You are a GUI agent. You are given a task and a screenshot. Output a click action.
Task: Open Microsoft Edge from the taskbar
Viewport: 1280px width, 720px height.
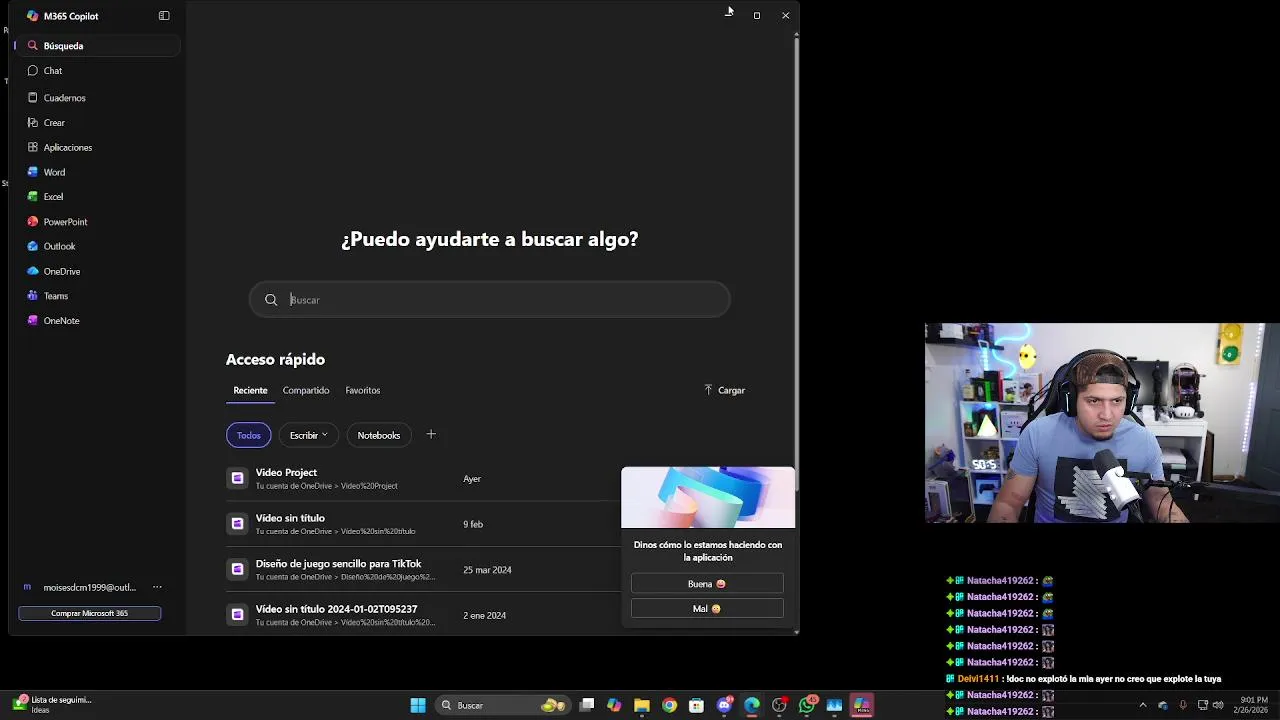click(752, 706)
